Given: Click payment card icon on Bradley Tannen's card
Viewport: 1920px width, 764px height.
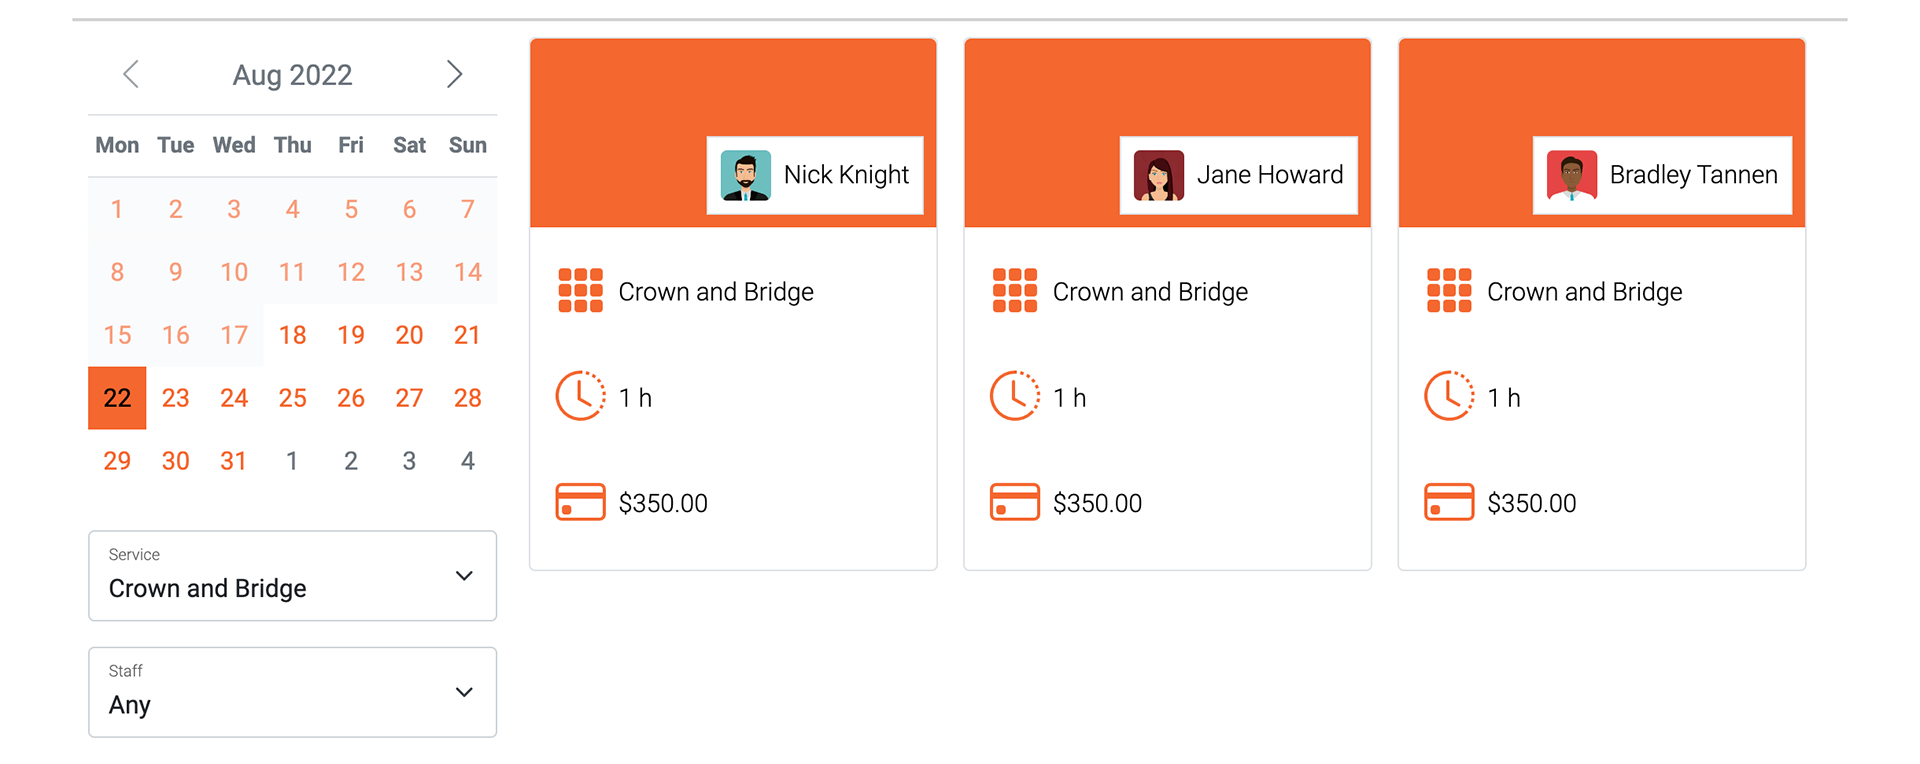Looking at the screenshot, I should 1448,502.
